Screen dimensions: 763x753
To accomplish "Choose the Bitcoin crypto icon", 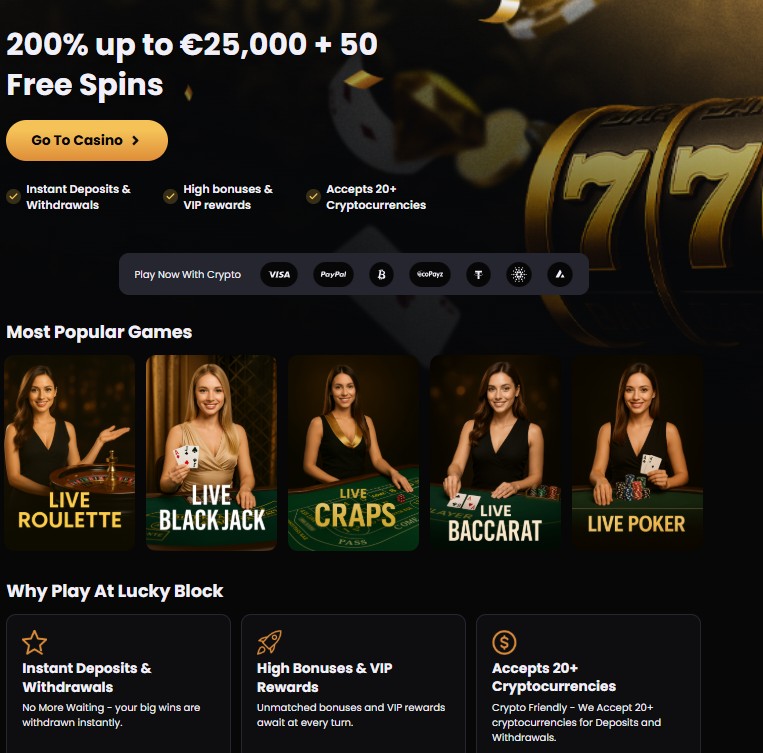I will click(x=382, y=275).
